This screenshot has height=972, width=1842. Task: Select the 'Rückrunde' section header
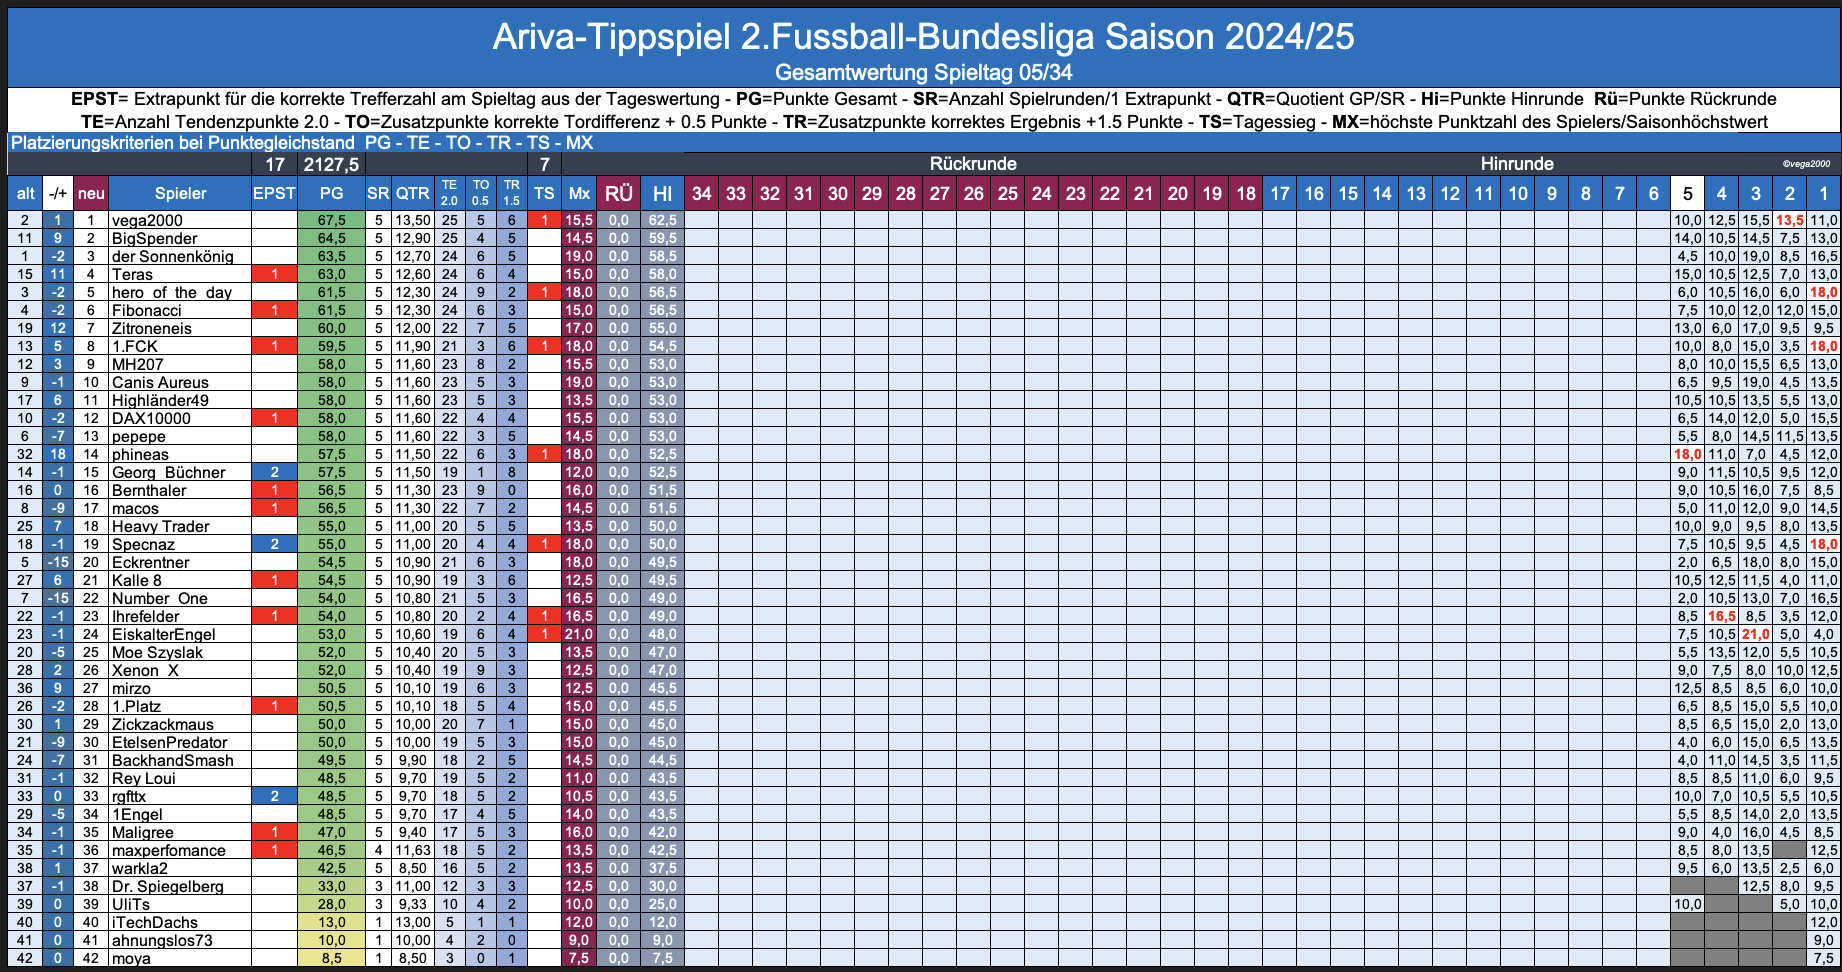click(973, 164)
